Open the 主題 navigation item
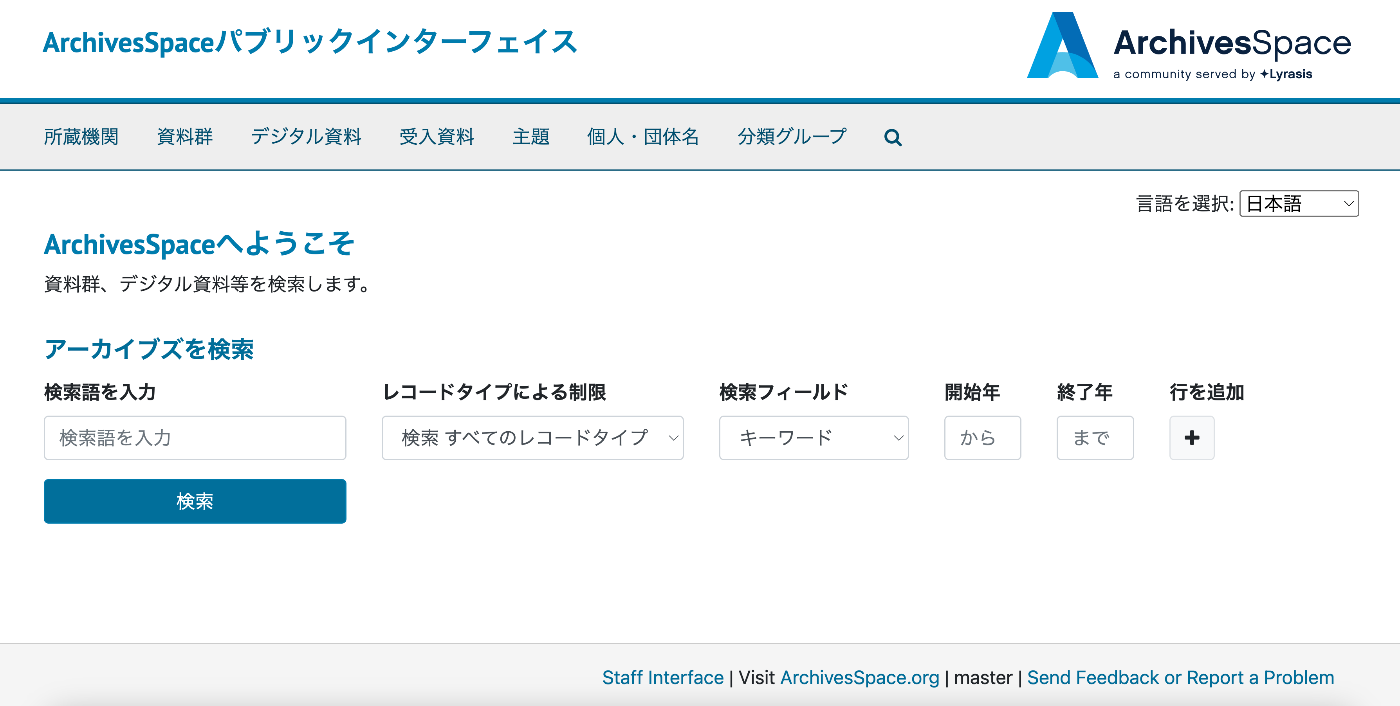 (x=531, y=137)
